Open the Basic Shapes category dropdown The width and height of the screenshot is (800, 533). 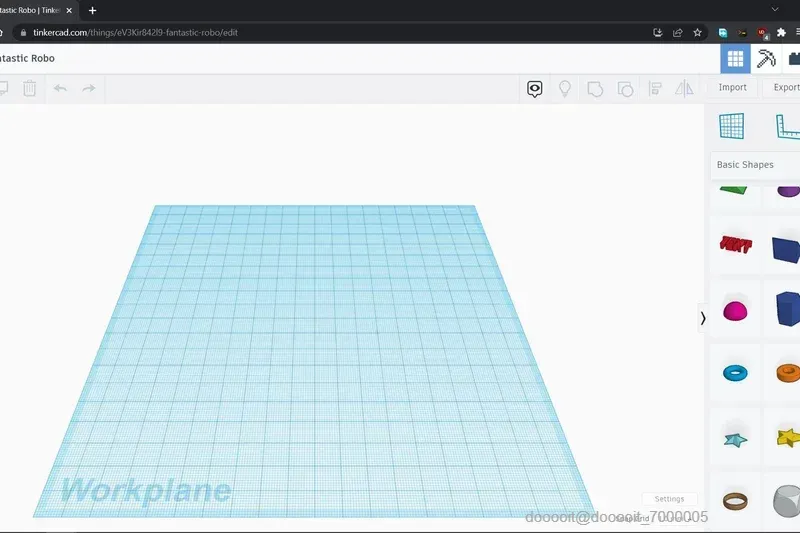tap(755, 165)
